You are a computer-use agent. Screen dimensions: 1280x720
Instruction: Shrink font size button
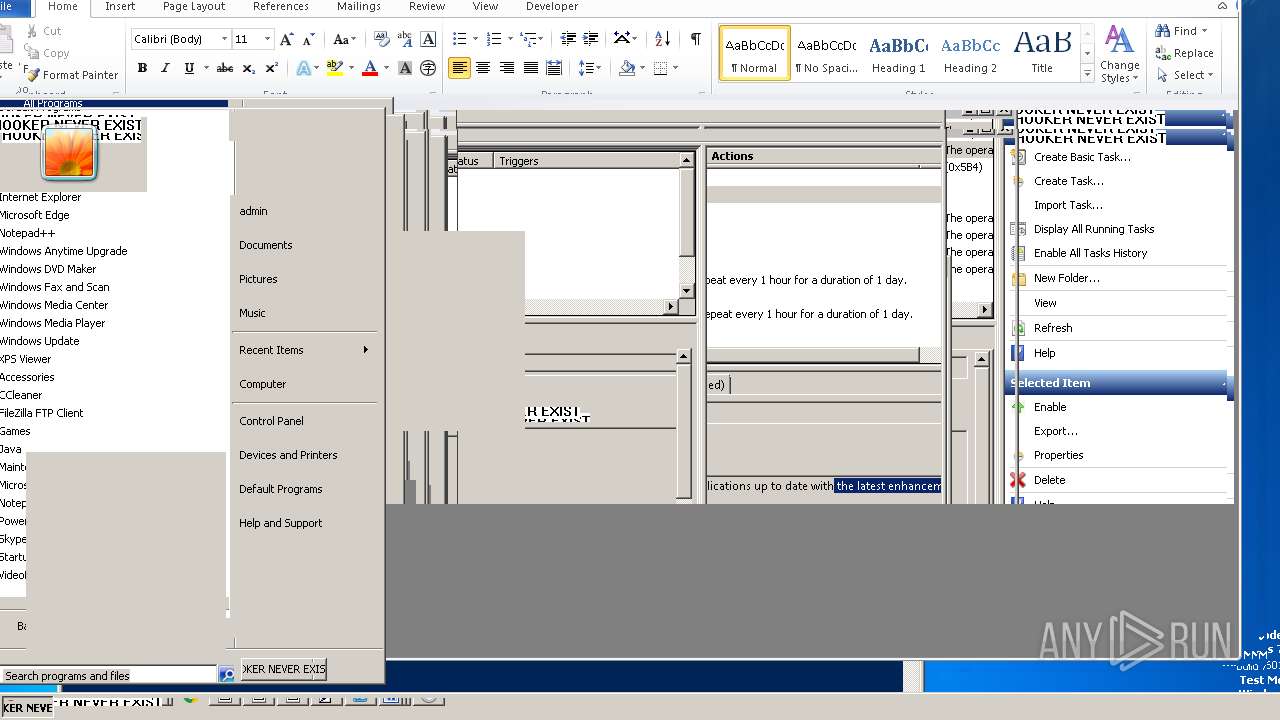(x=309, y=39)
